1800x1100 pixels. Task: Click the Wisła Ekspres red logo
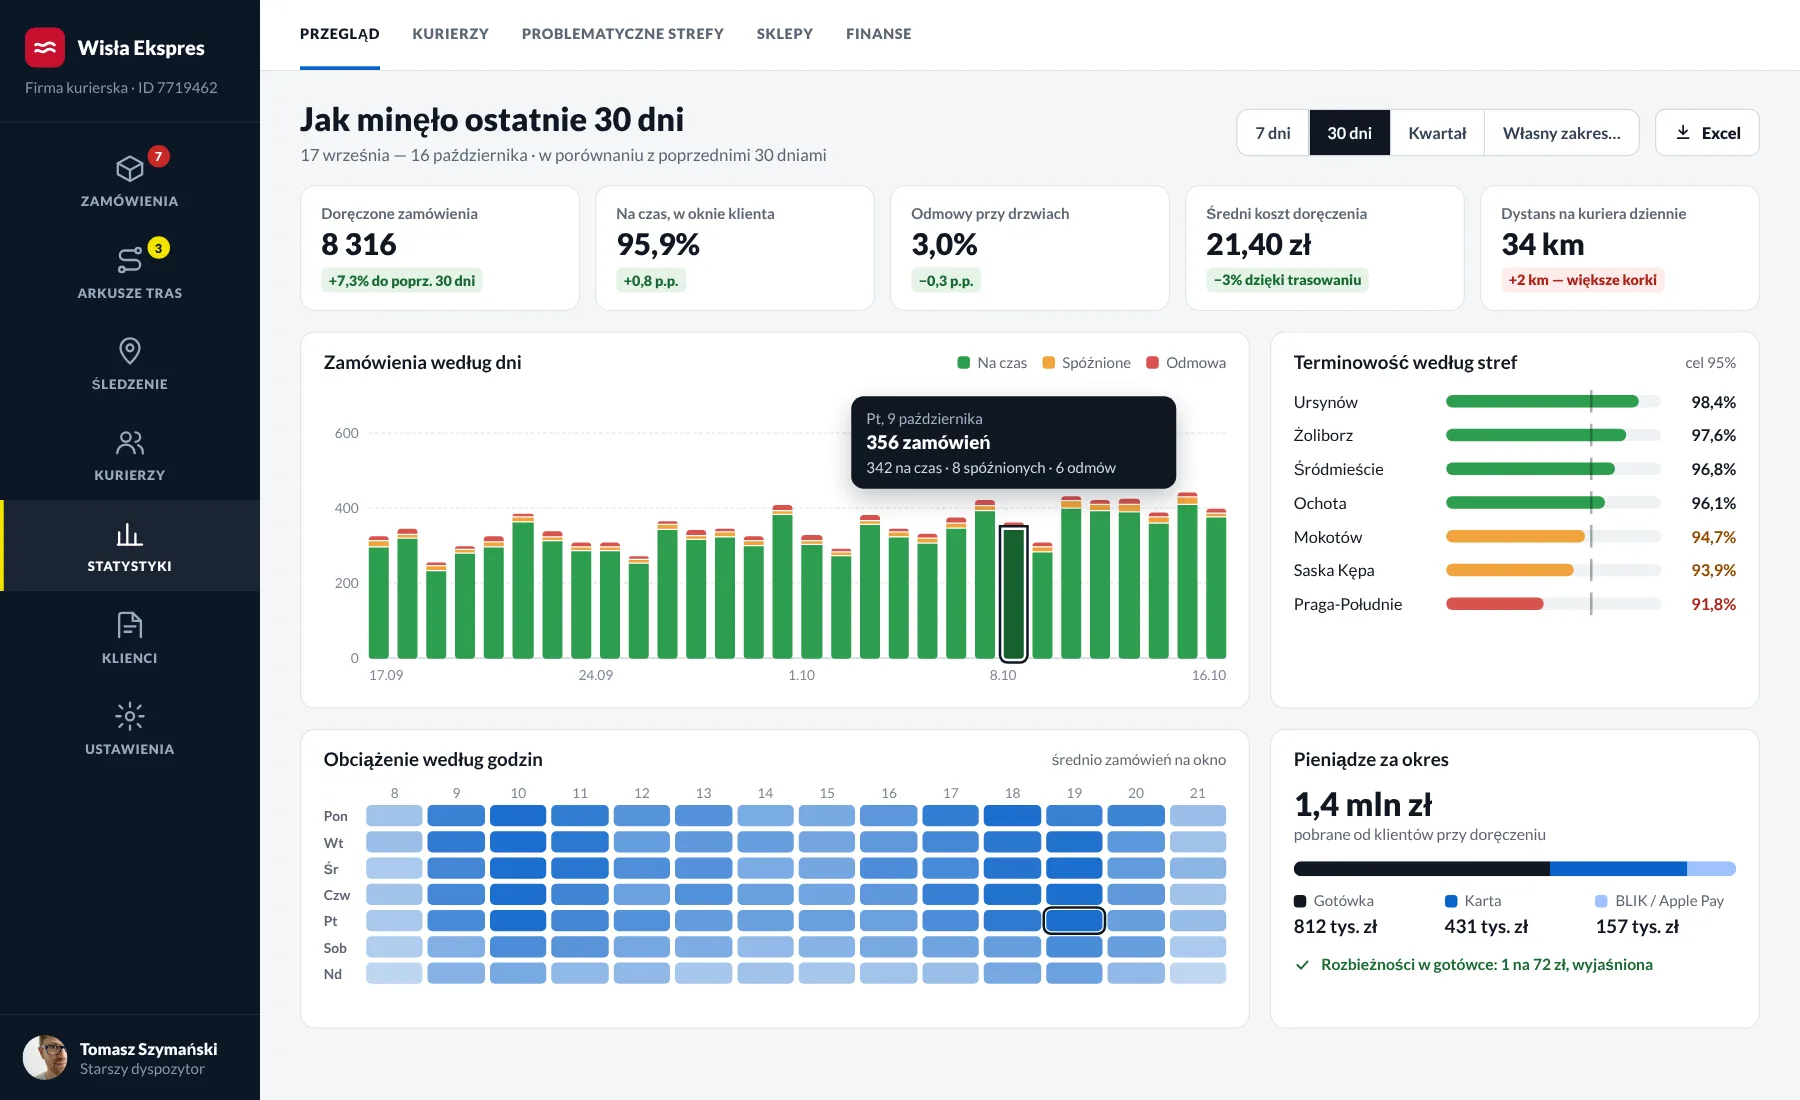click(x=45, y=47)
